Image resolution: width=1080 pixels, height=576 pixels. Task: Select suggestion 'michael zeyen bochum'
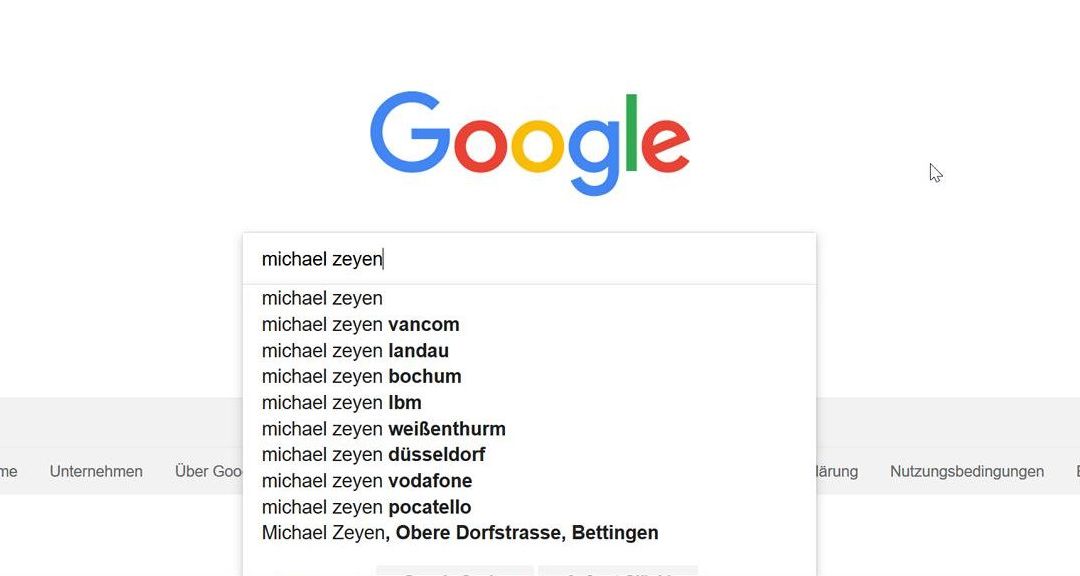[530, 377]
